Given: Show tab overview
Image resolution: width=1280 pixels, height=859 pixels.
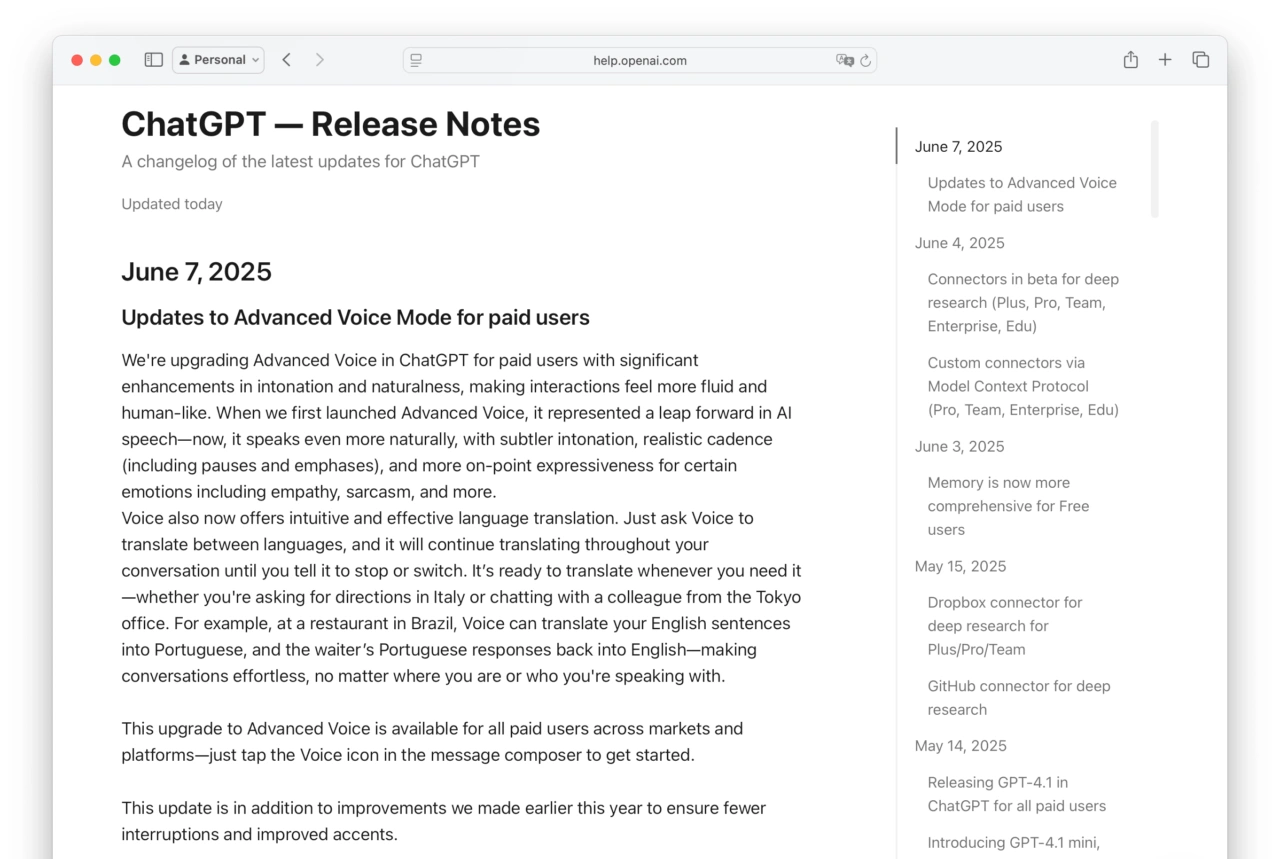Looking at the screenshot, I should click(1201, 60).
